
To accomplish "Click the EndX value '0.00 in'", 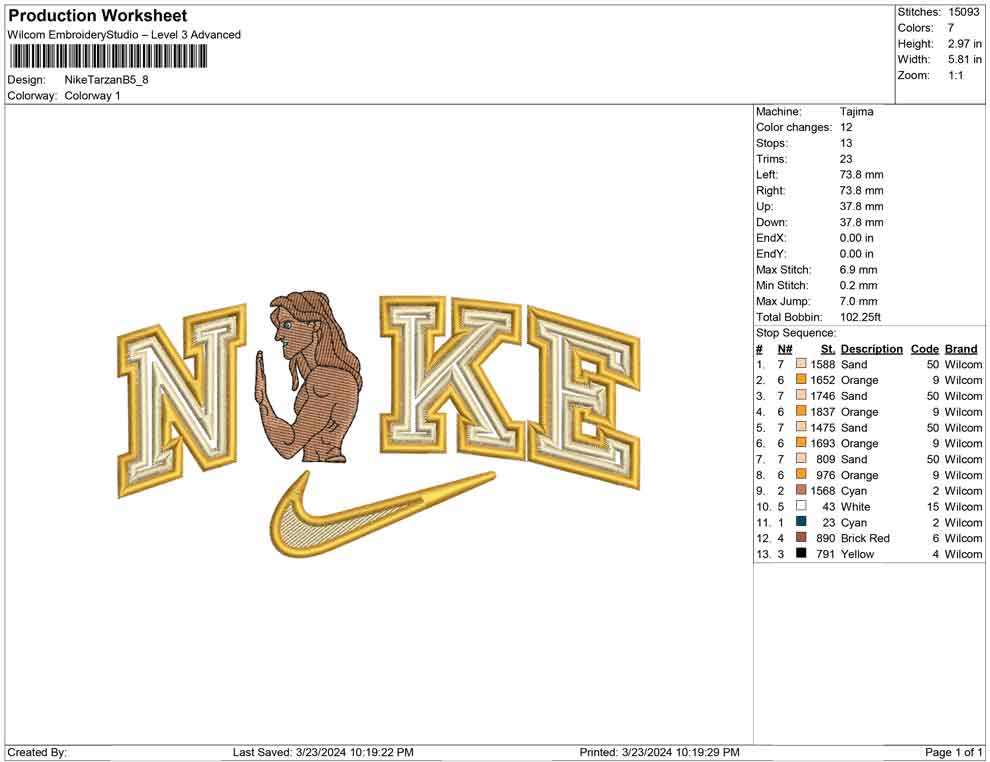I will pyautogui.click(x=857, y=237).
